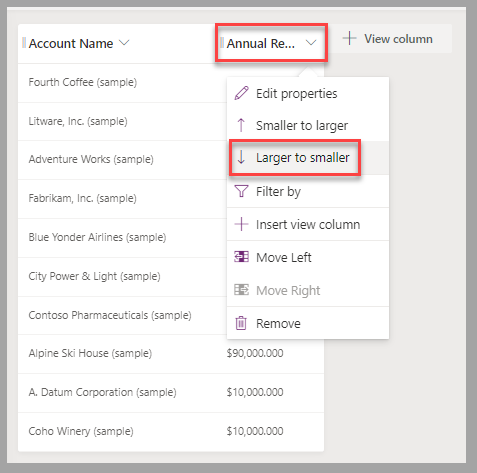The width and height of the screenshot is (477, 473).
Task: Add a new View column button
Action: tap(390, 38)
